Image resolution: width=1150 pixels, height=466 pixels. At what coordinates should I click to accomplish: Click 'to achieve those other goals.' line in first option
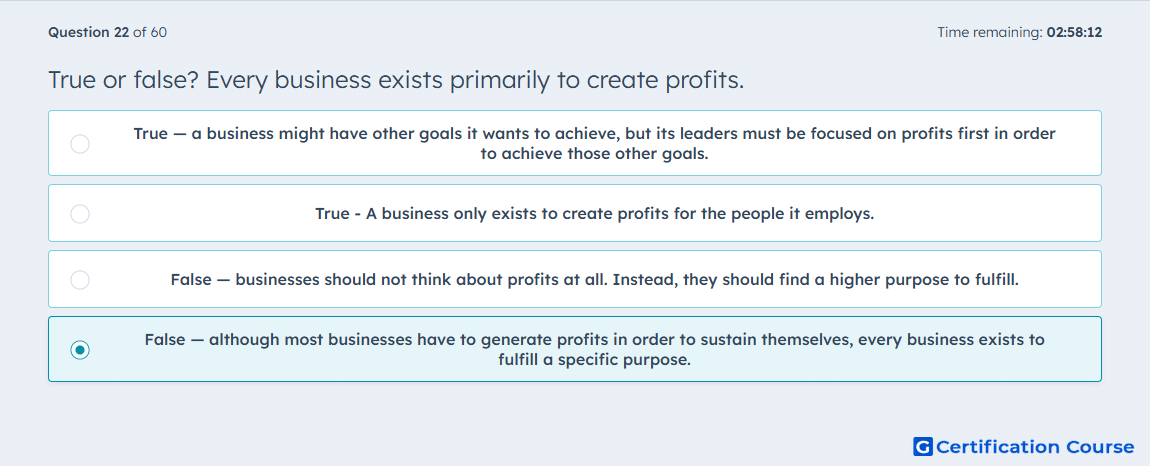[x=594, y=155]
